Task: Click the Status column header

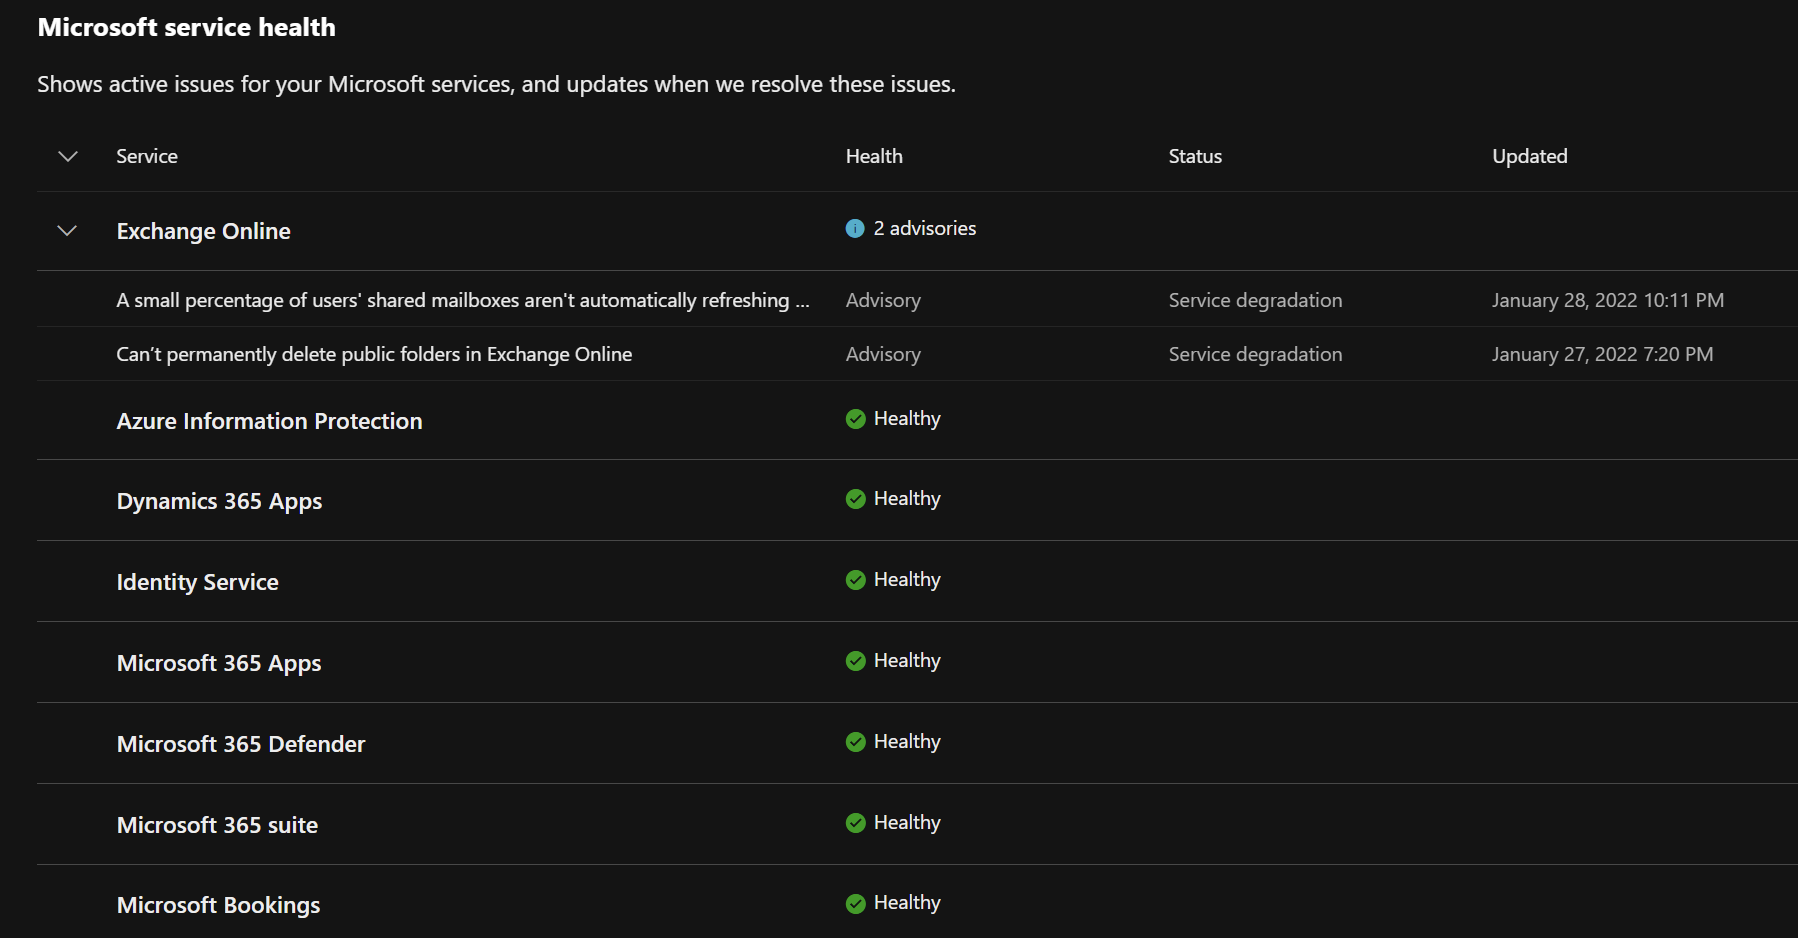Action: 1194,156
